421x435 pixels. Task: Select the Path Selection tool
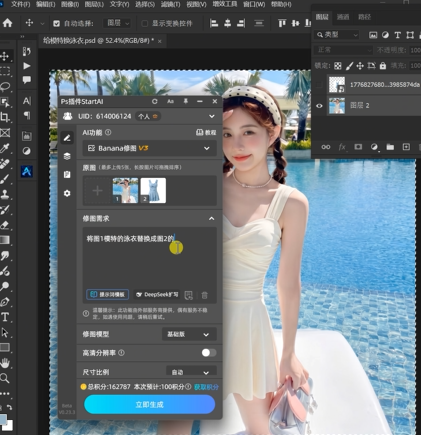click(5, 332)
